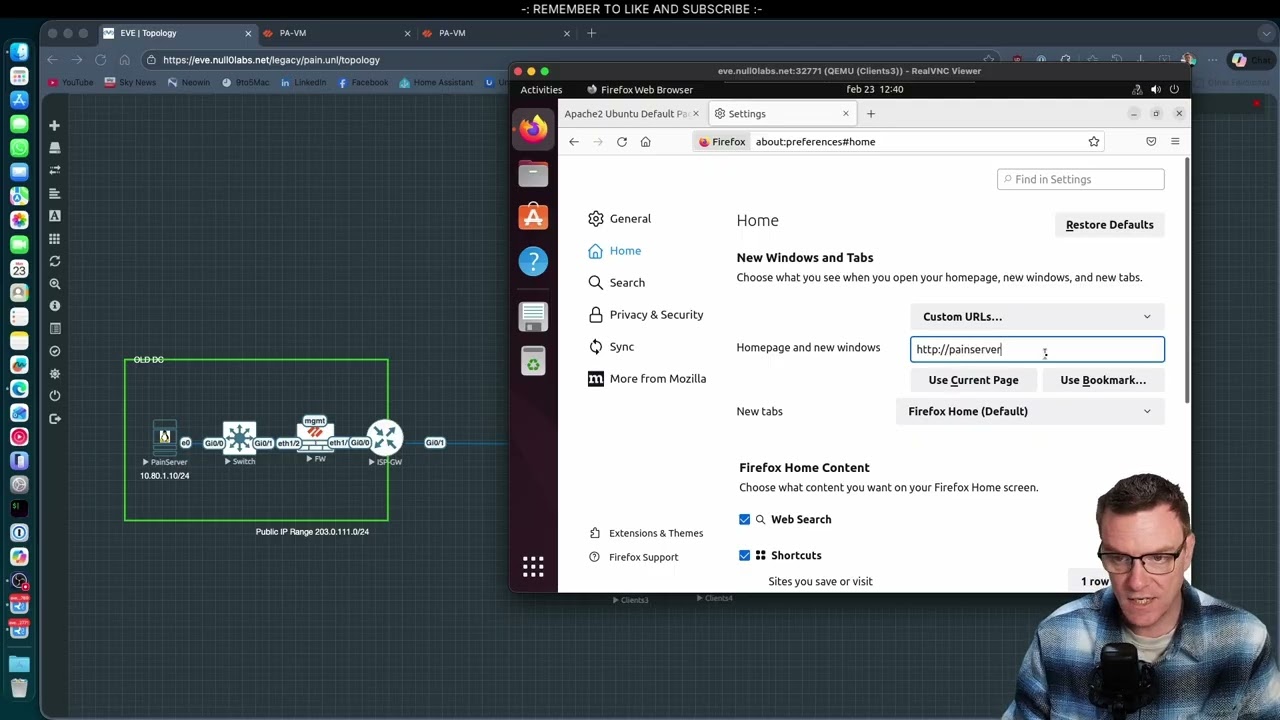1280x720 pixels.
Task: Open Search settings category
Action: [617, 283]
